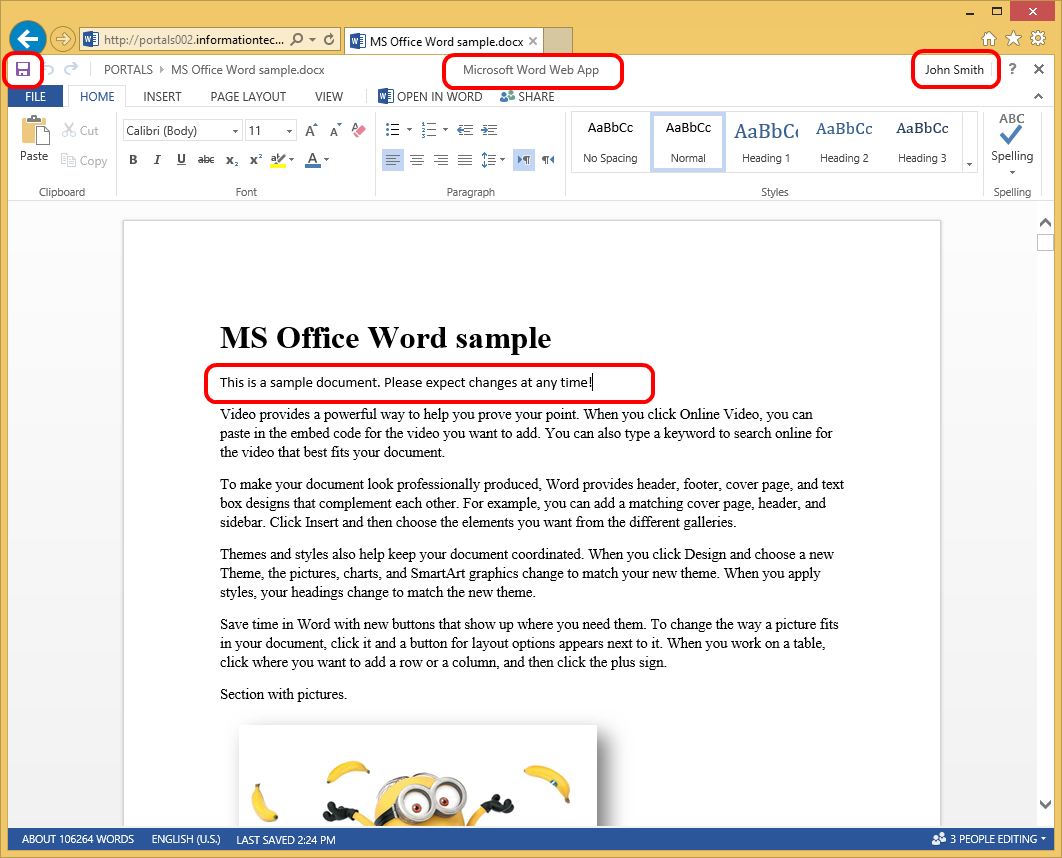
Task: Click the Save floppy disk icon
Action: click(23, 69)
